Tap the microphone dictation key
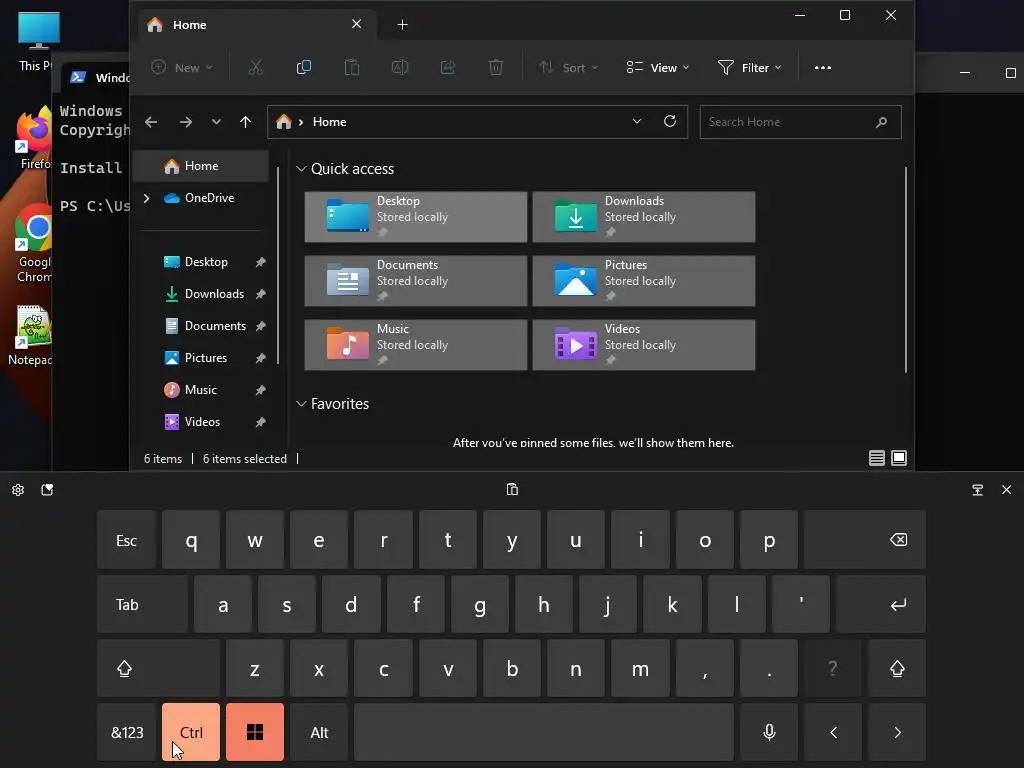This screenshot has width=1024, height=768. coord(769,732)
